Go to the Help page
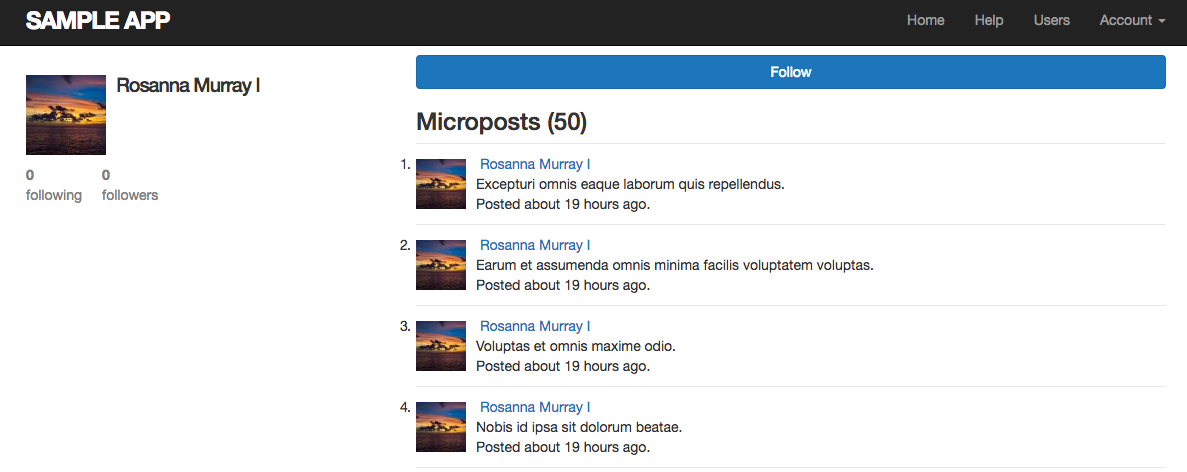The height and width of the screenshot is (472, 1187). click(988, 21)
